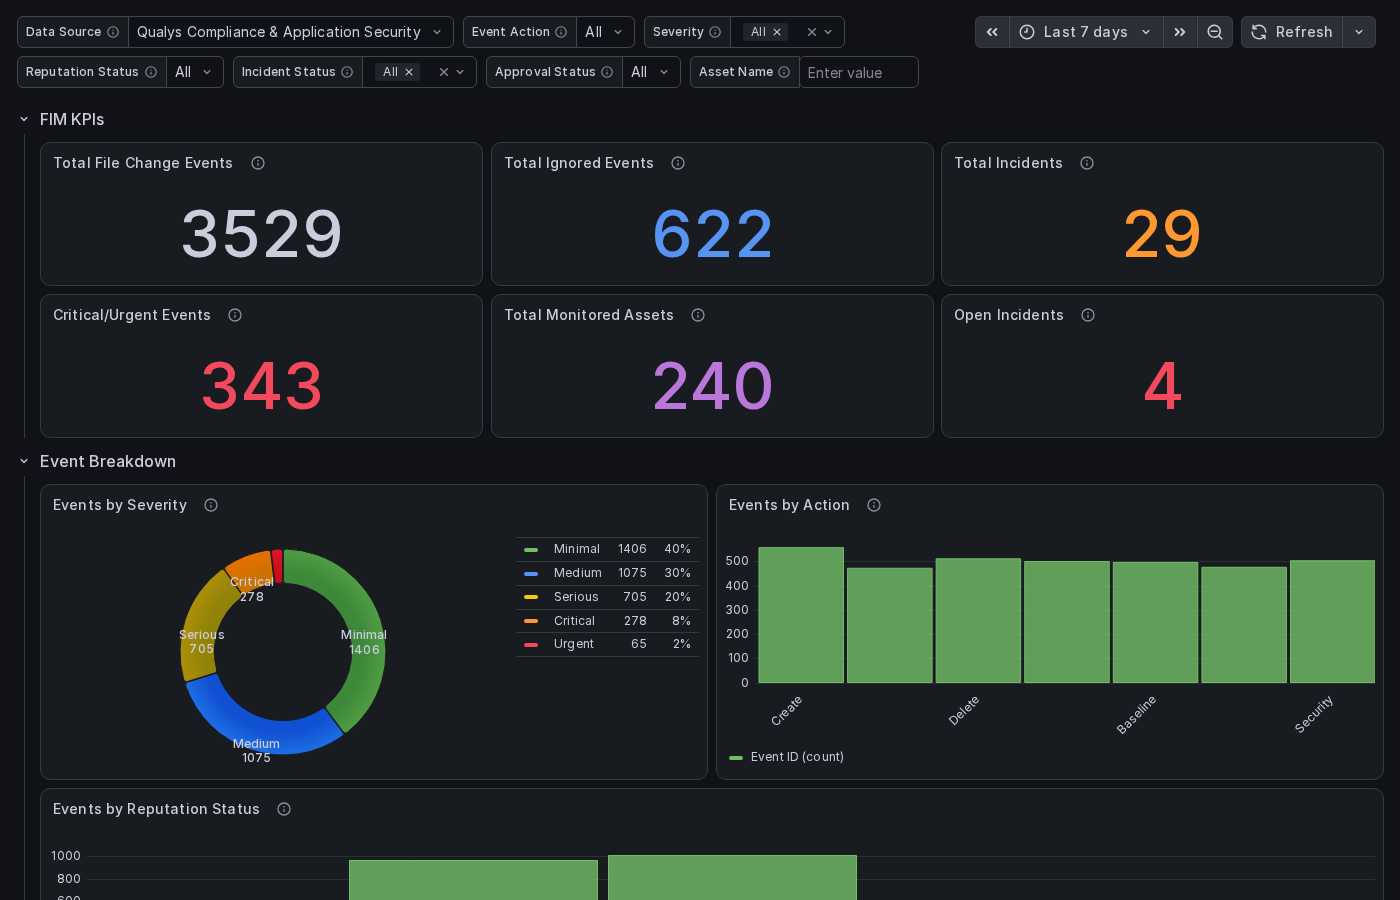Remove the All tag from Incident Status
1400x900 pixels.
tap(409, 72)
